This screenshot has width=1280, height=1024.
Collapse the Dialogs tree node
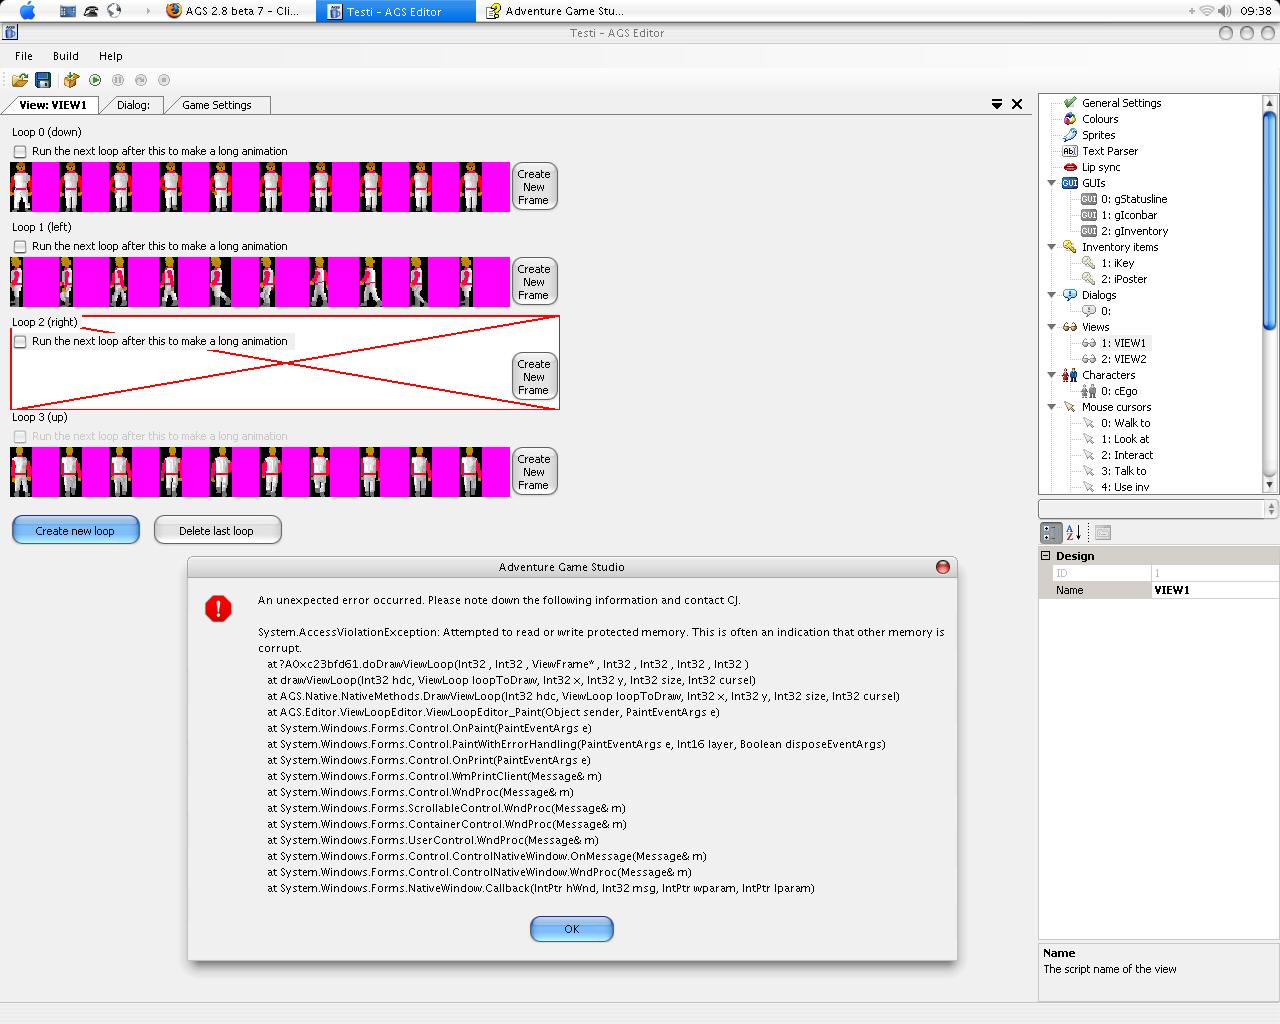tap(1051, 295)
